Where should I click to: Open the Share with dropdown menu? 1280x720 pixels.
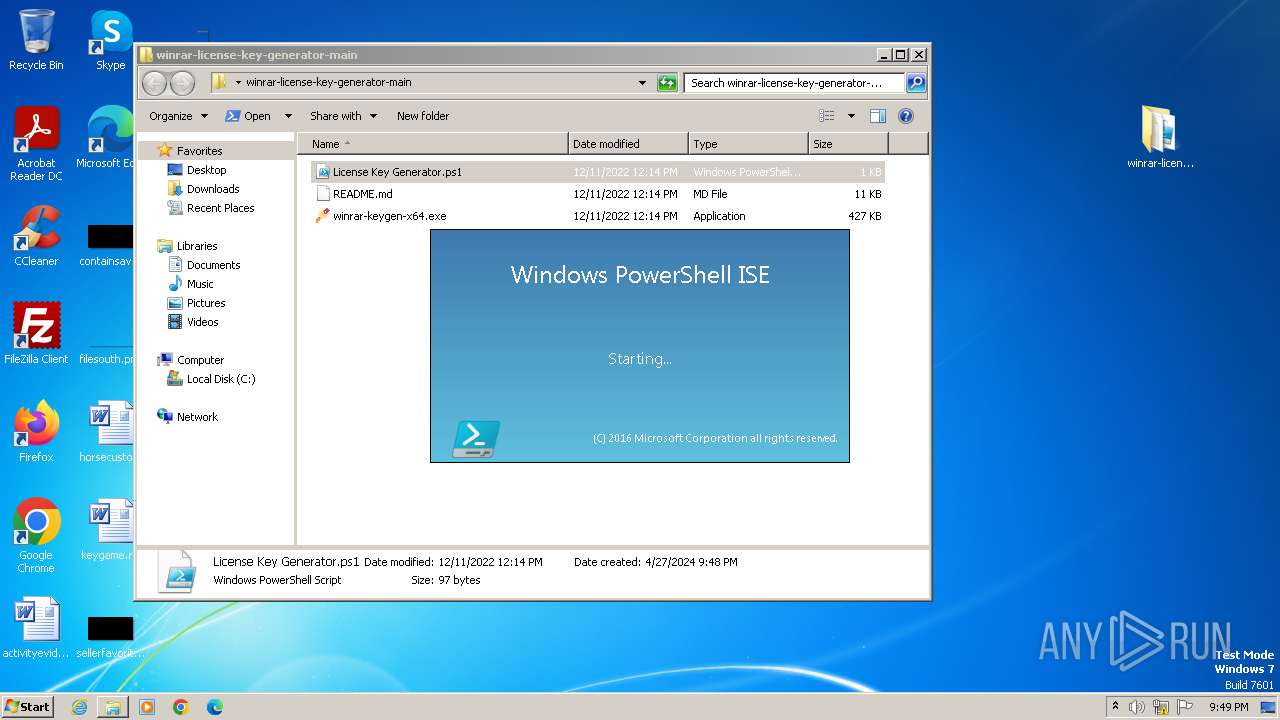click(343, 116)
